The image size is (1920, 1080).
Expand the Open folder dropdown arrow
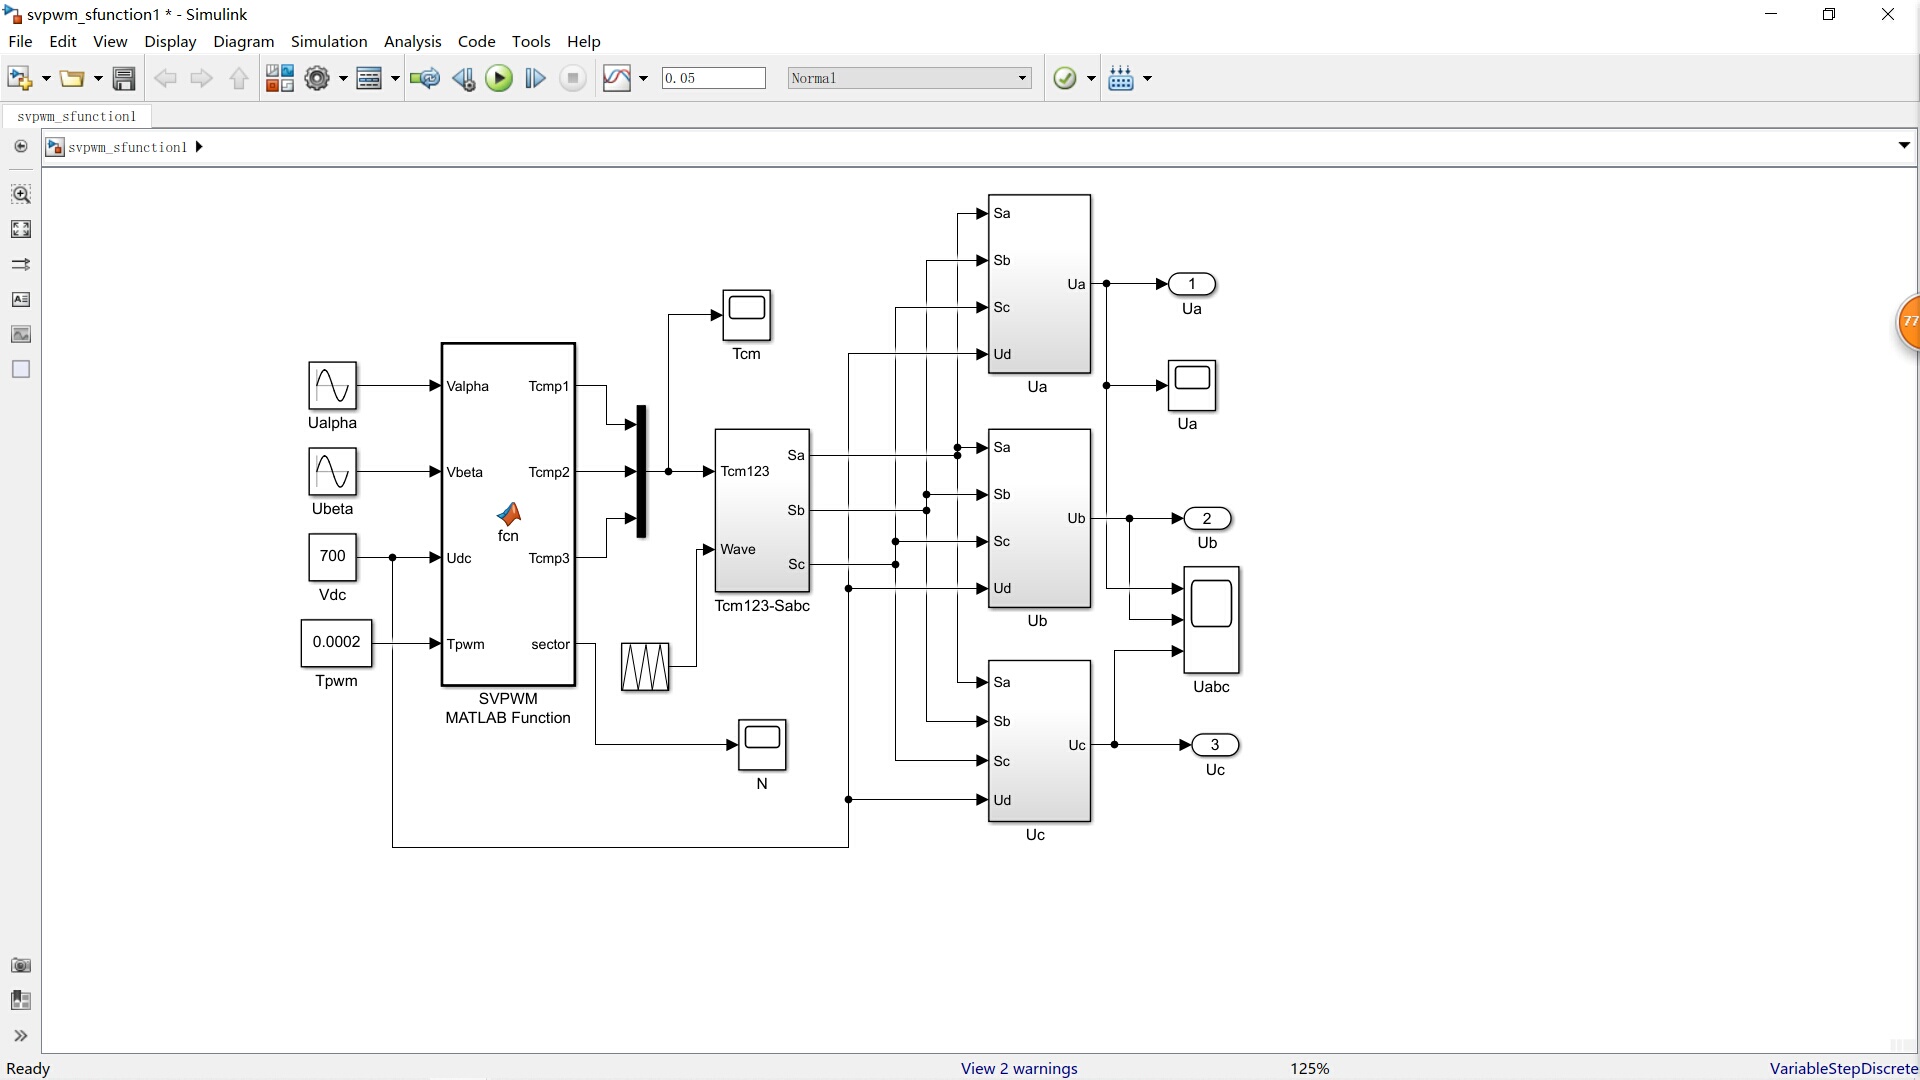(x=98, y=78)
